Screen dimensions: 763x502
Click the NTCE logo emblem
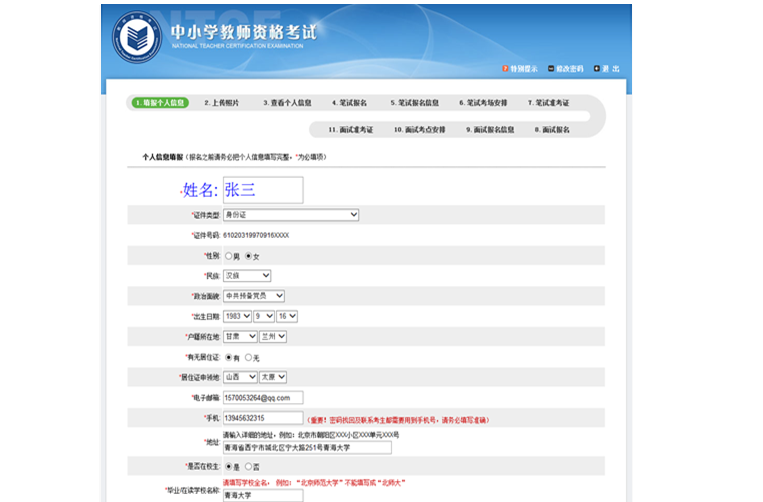(x=139, y=38)
